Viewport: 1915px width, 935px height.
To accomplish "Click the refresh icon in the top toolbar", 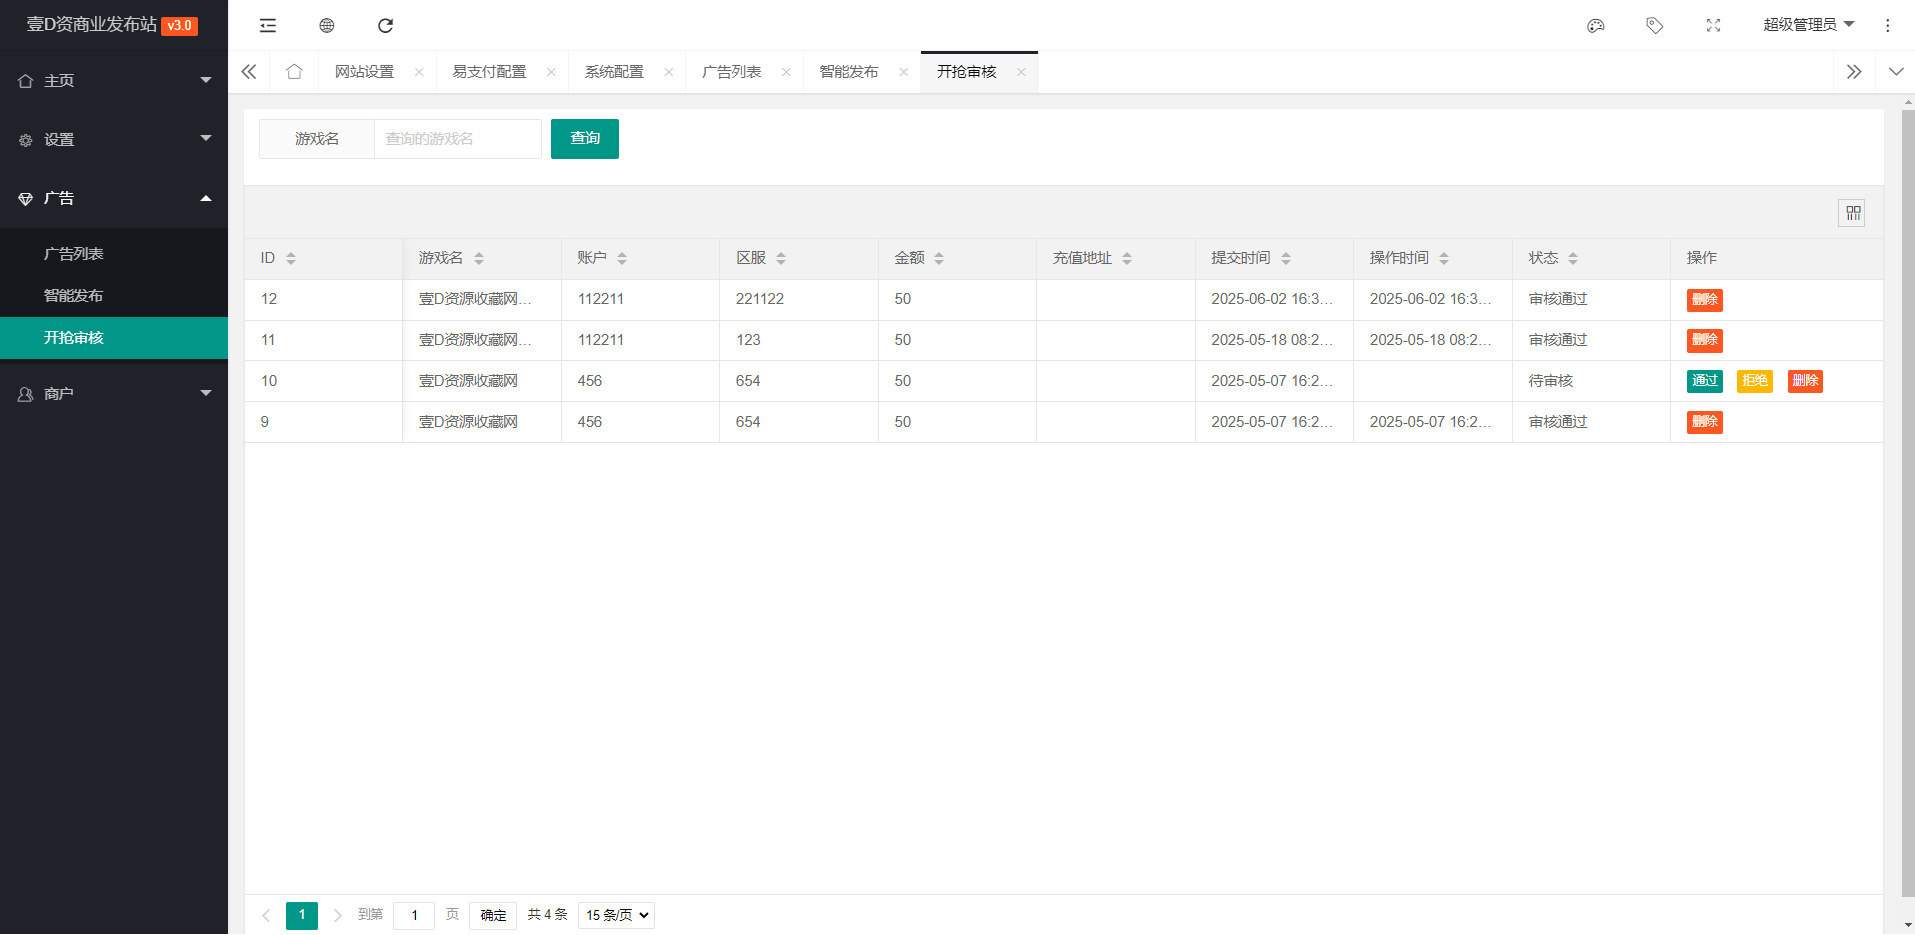I will 385,25.
